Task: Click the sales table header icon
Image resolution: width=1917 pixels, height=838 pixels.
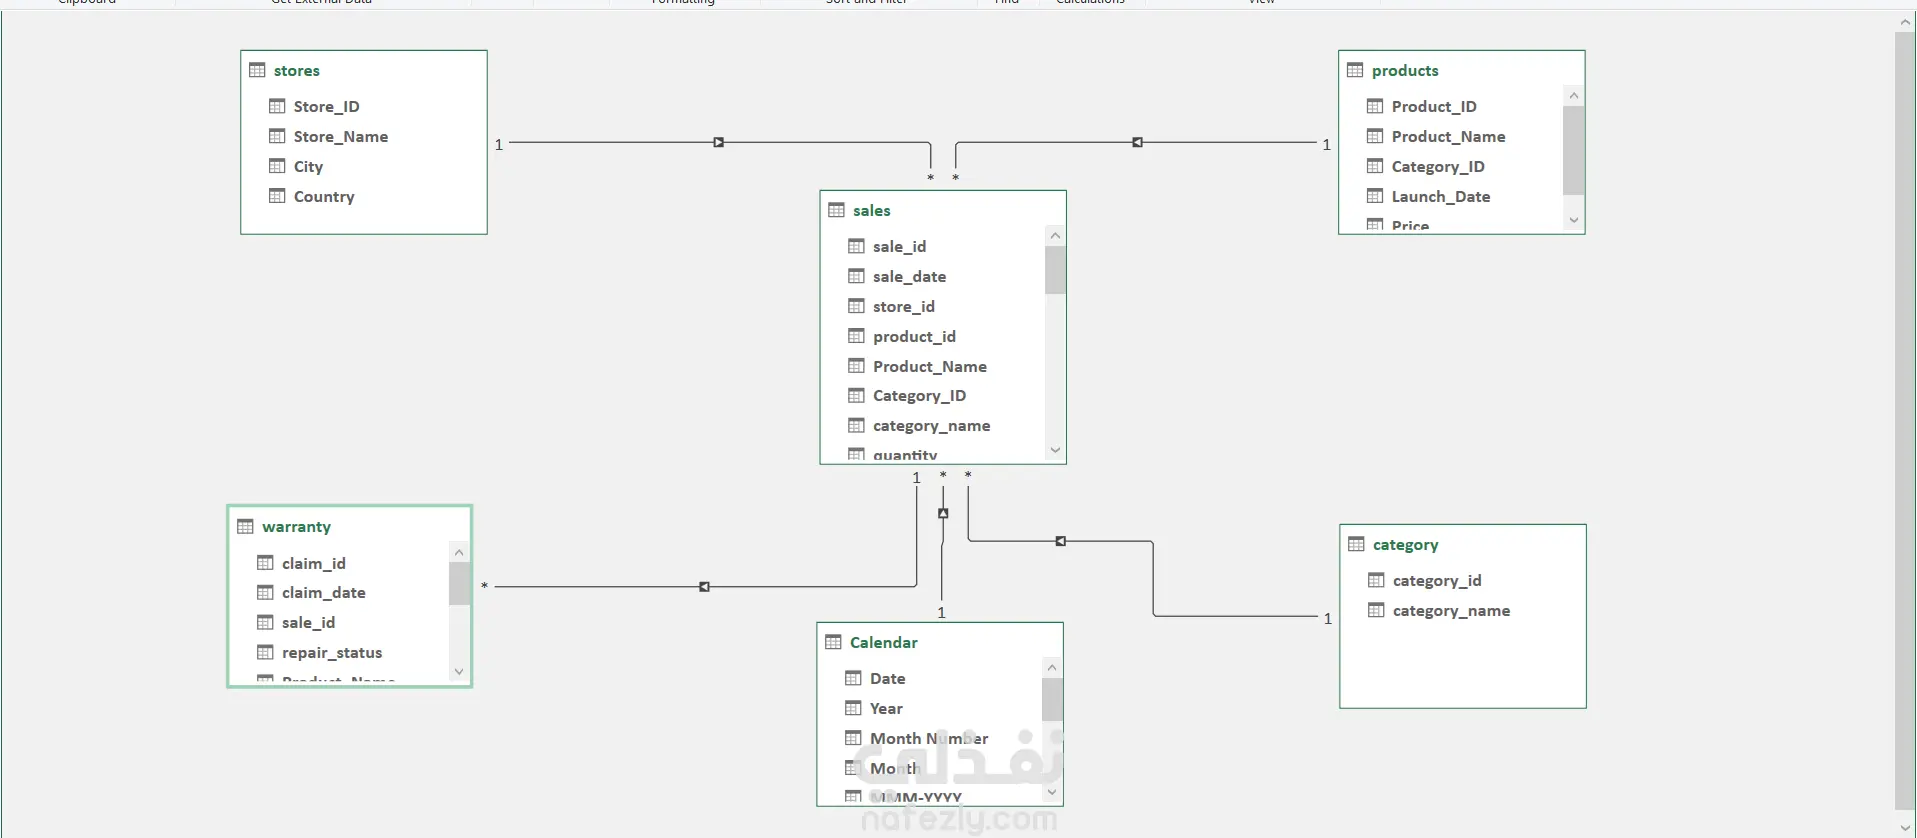Action: point(837,210)
